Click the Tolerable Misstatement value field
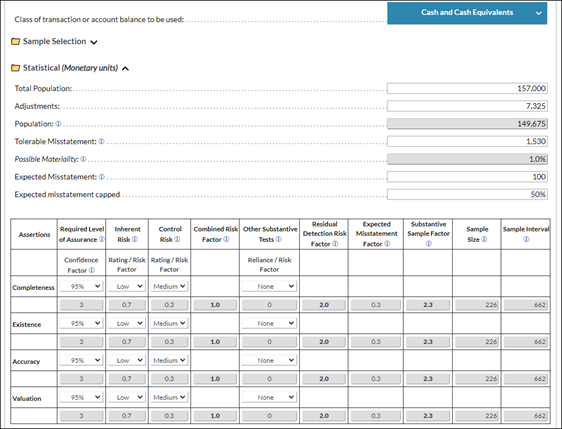 pos(467,141)
